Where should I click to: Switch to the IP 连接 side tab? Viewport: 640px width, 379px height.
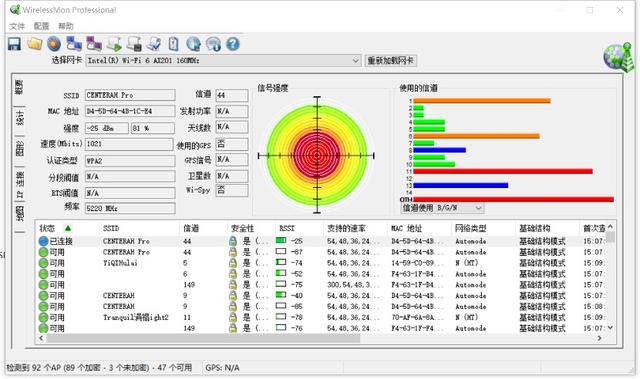click(x=19, y=184)
